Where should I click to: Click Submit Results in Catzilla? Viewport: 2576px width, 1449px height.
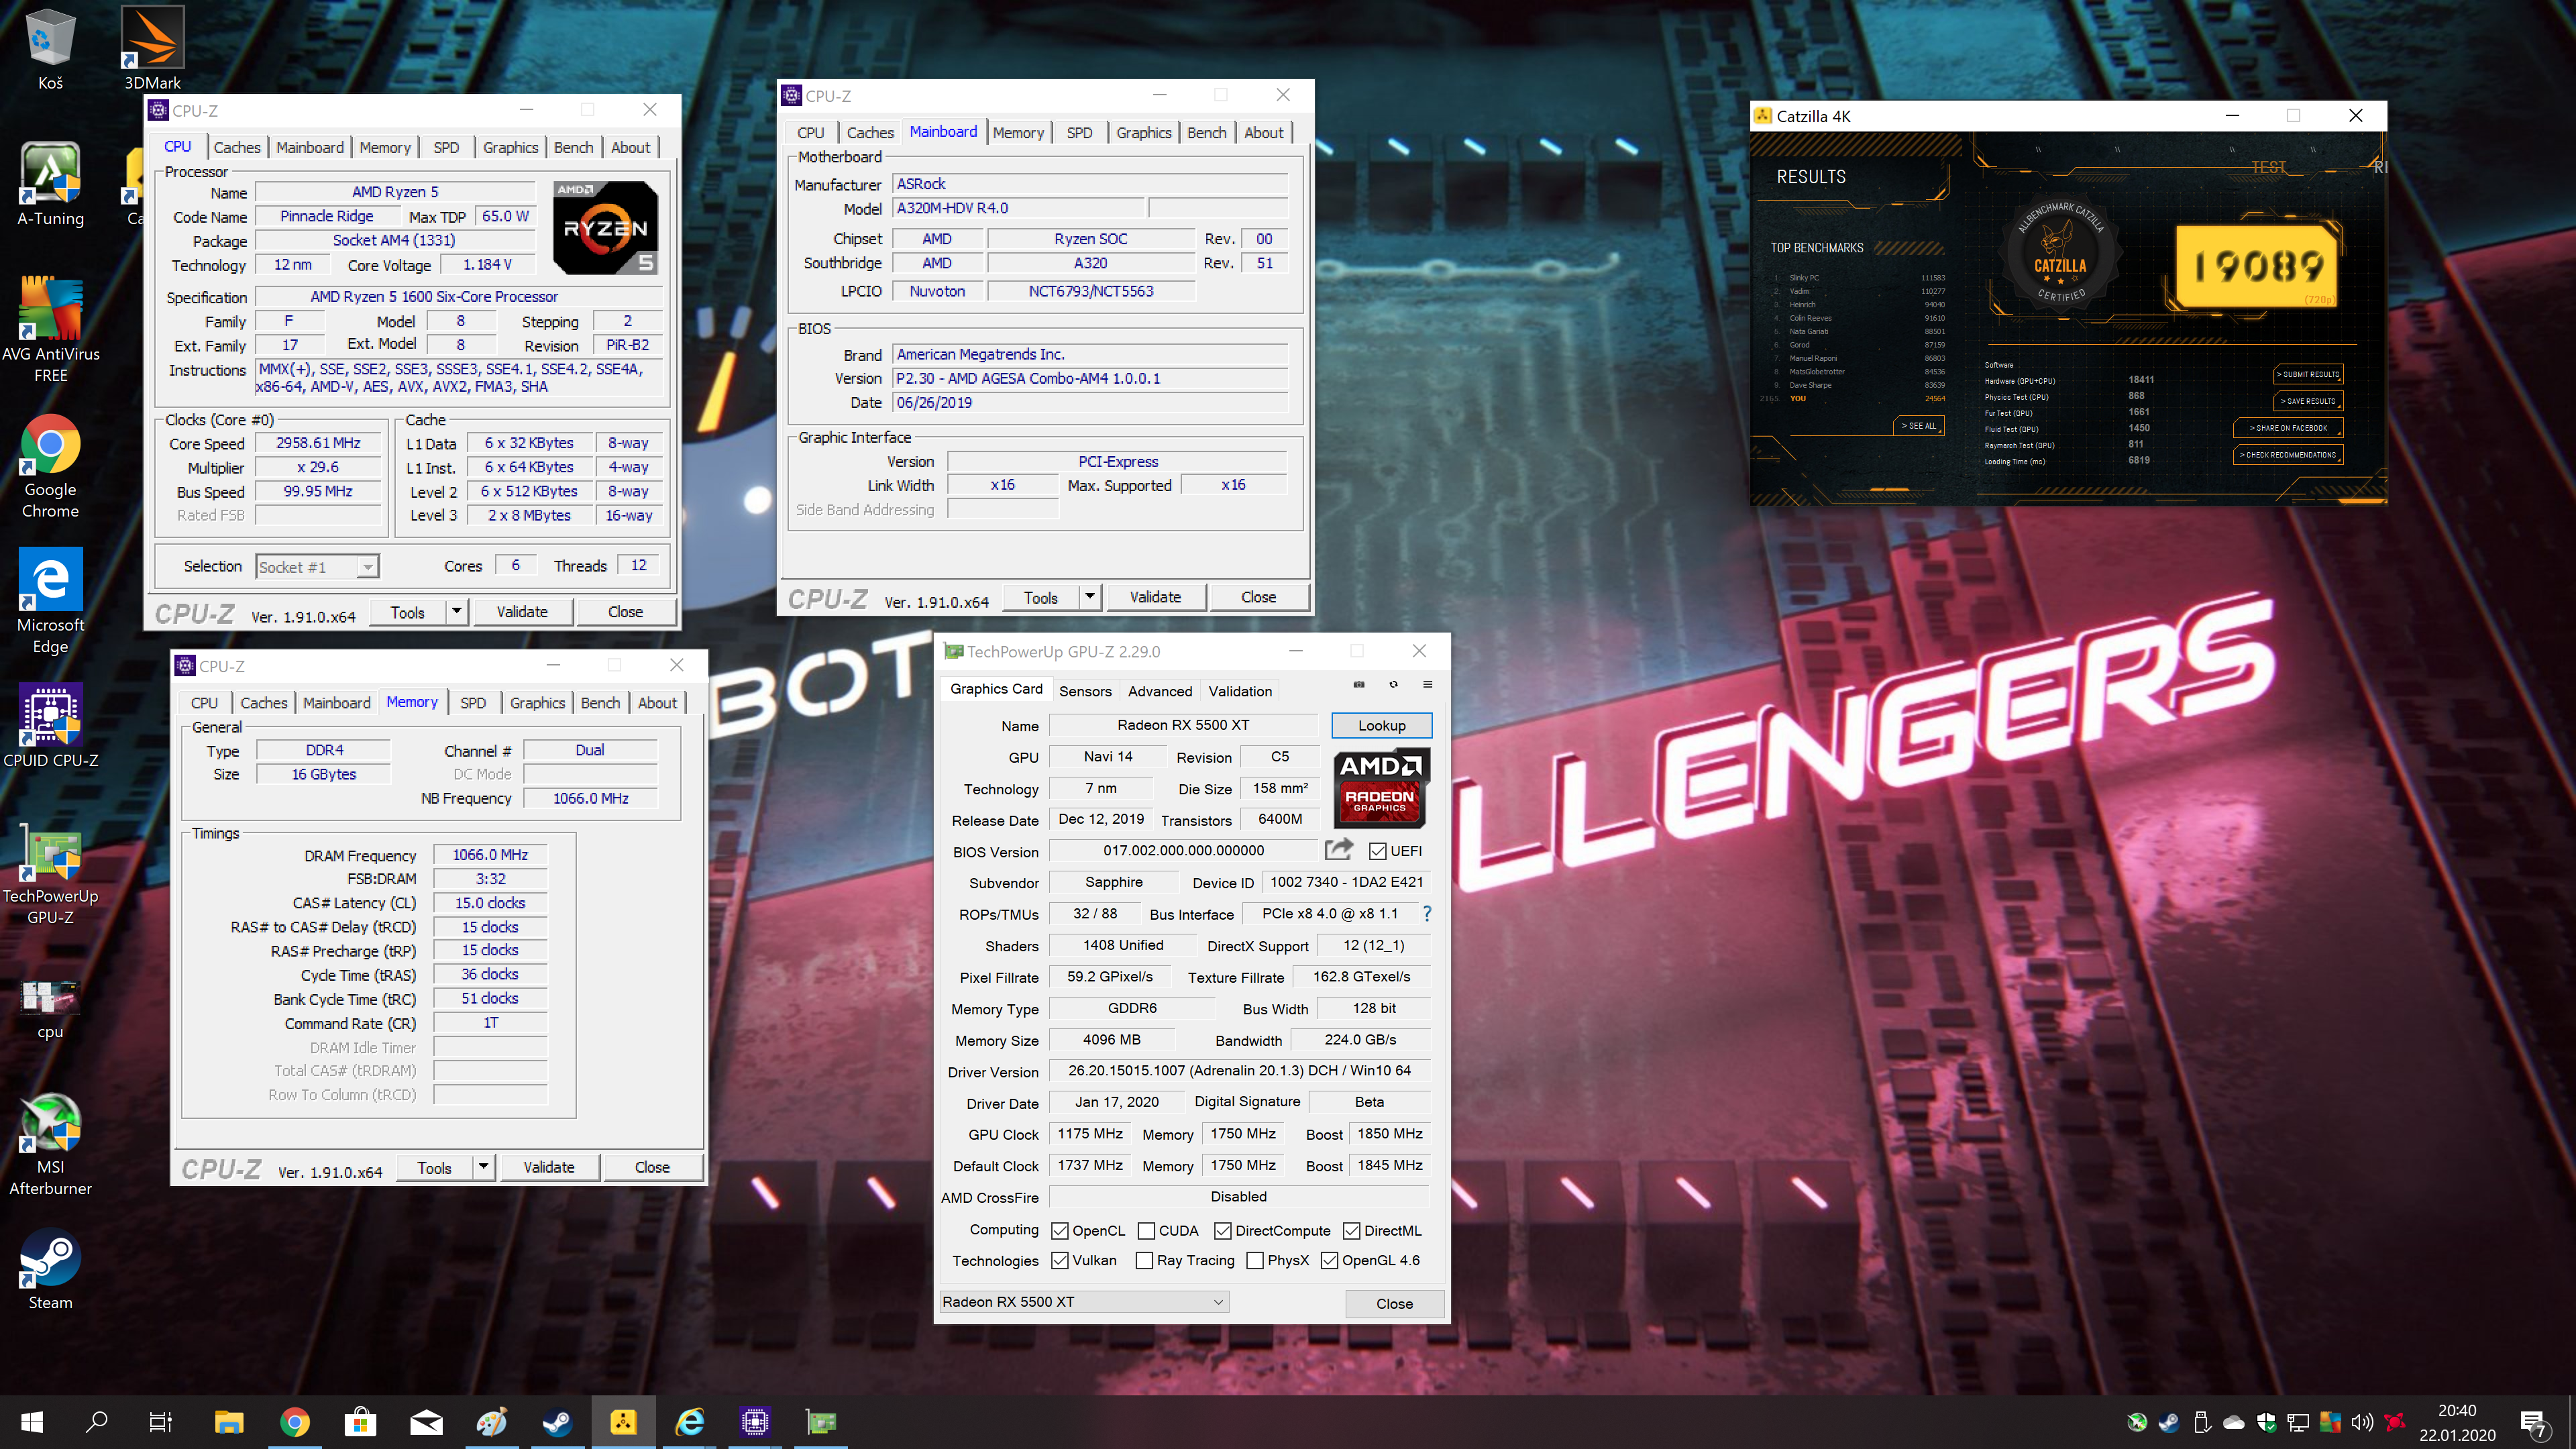[2308, 374]
